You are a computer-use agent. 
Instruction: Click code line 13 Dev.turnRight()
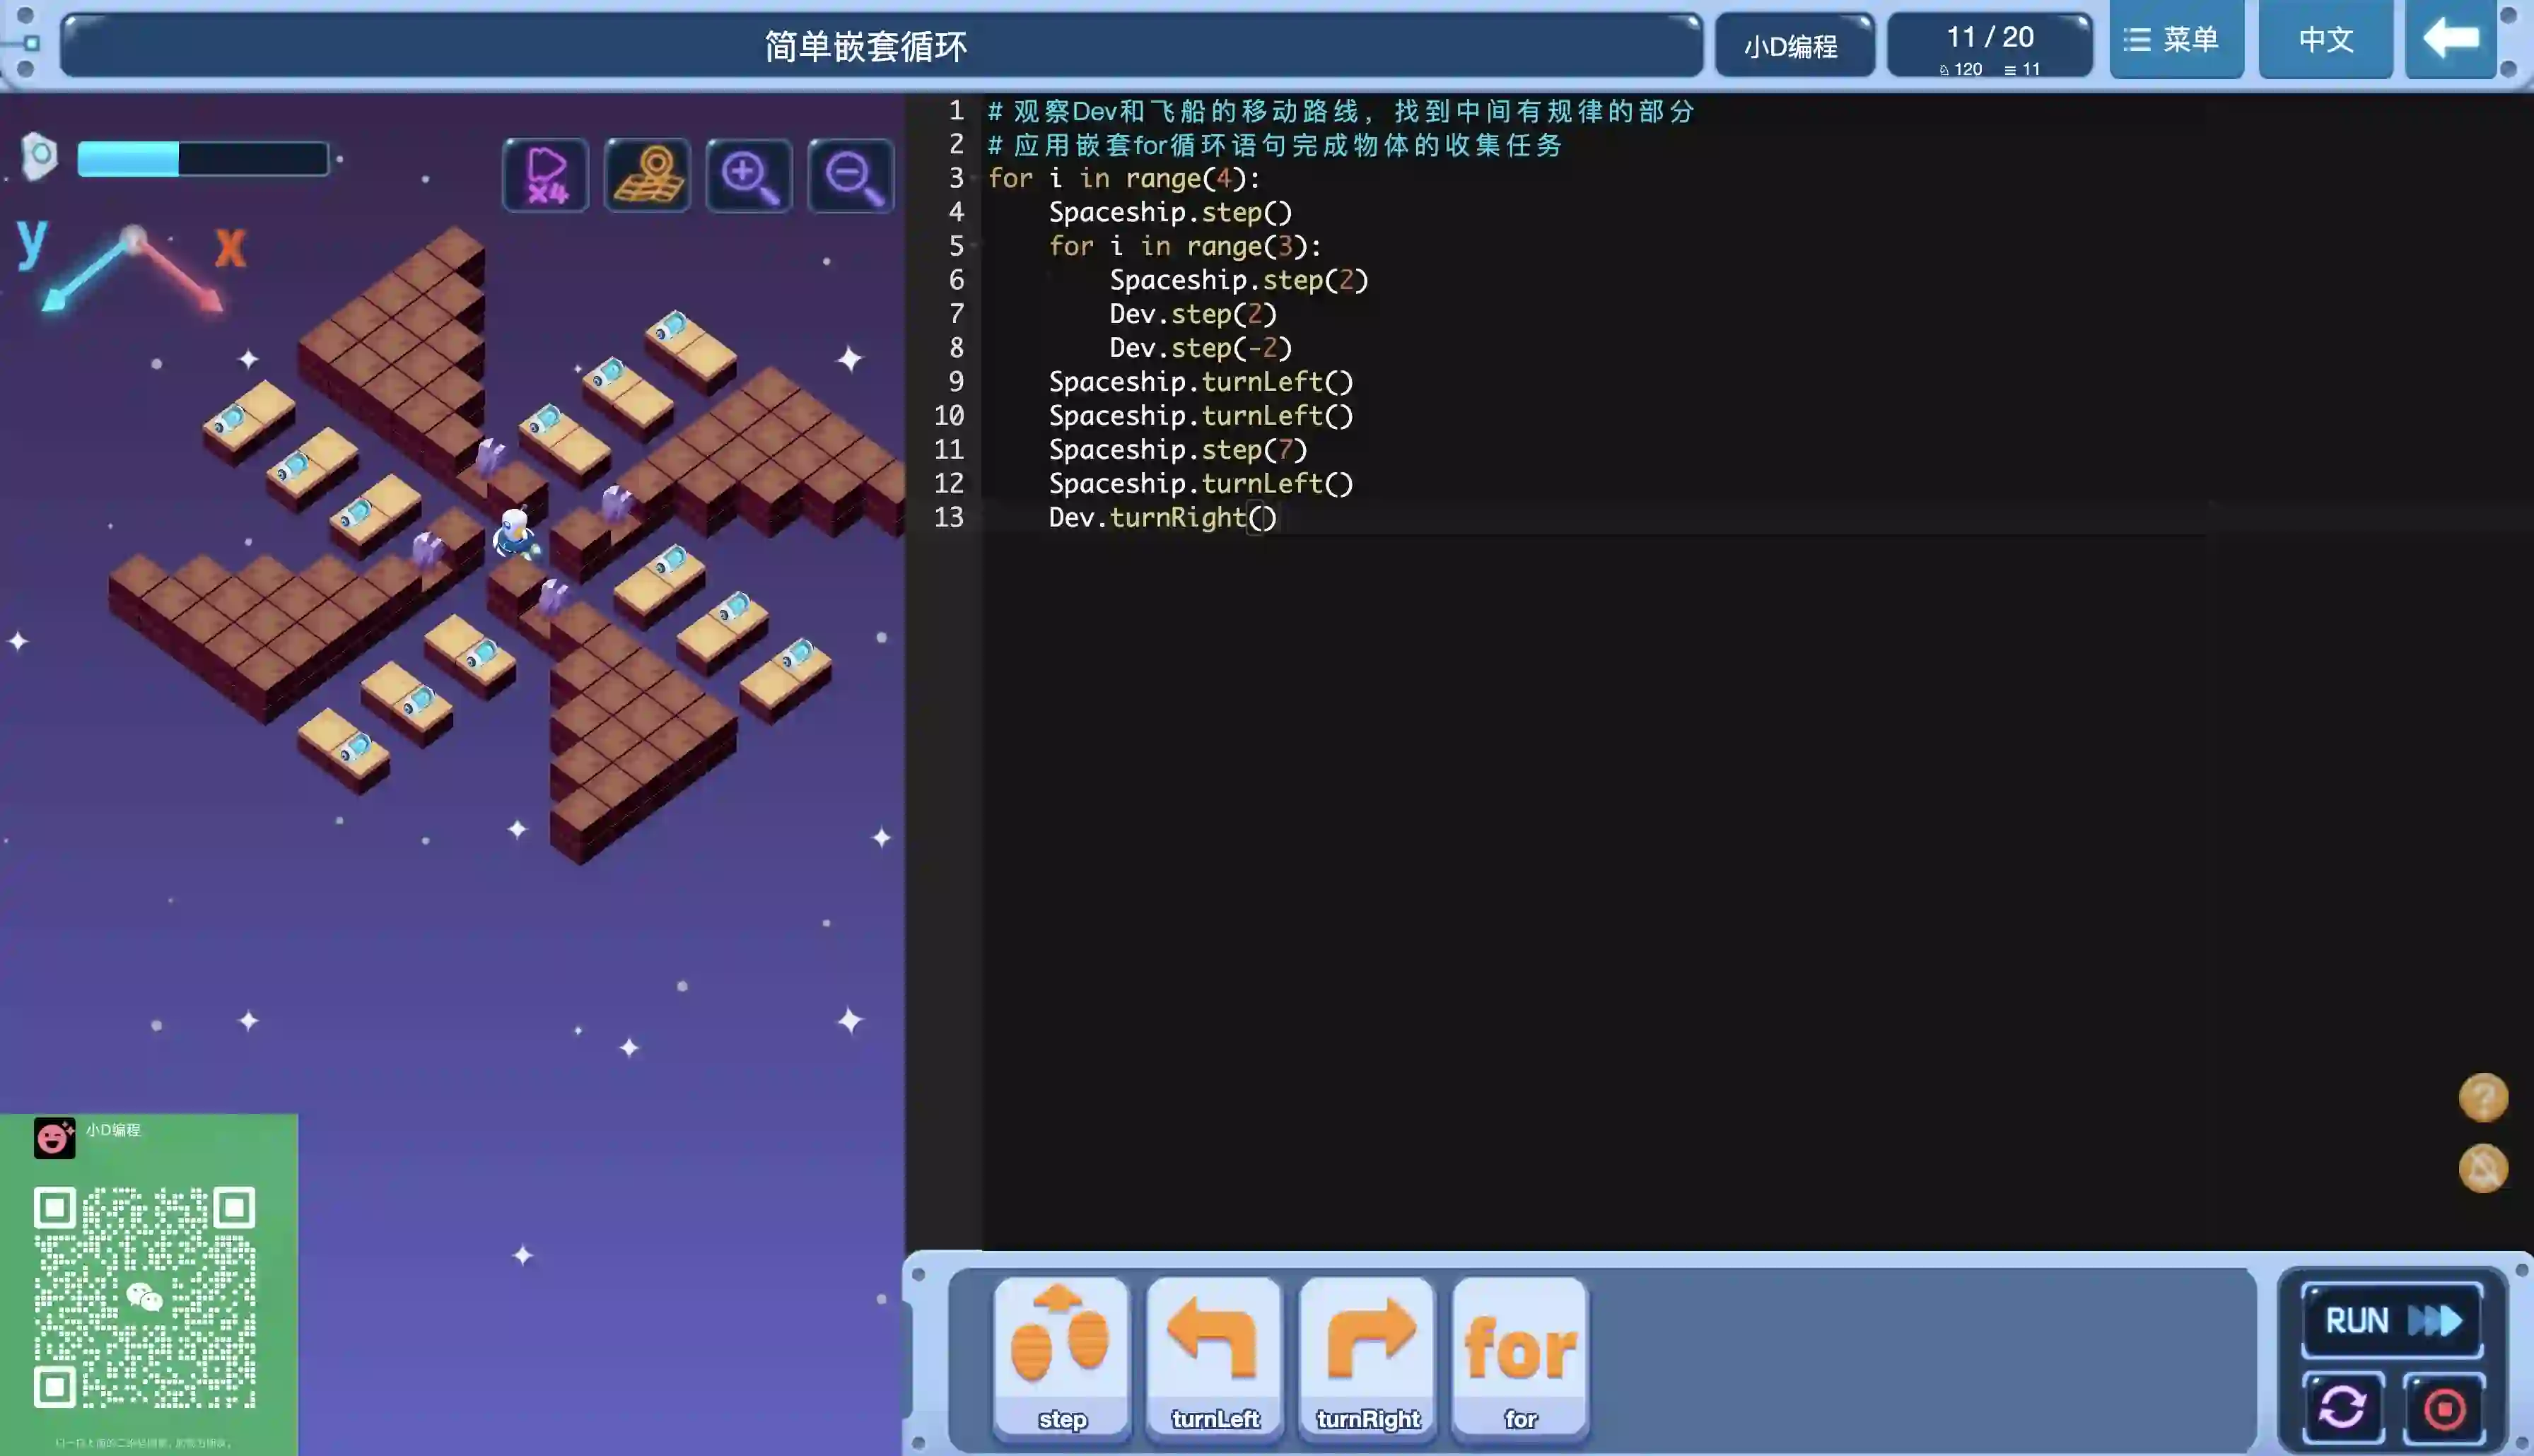1162,518
